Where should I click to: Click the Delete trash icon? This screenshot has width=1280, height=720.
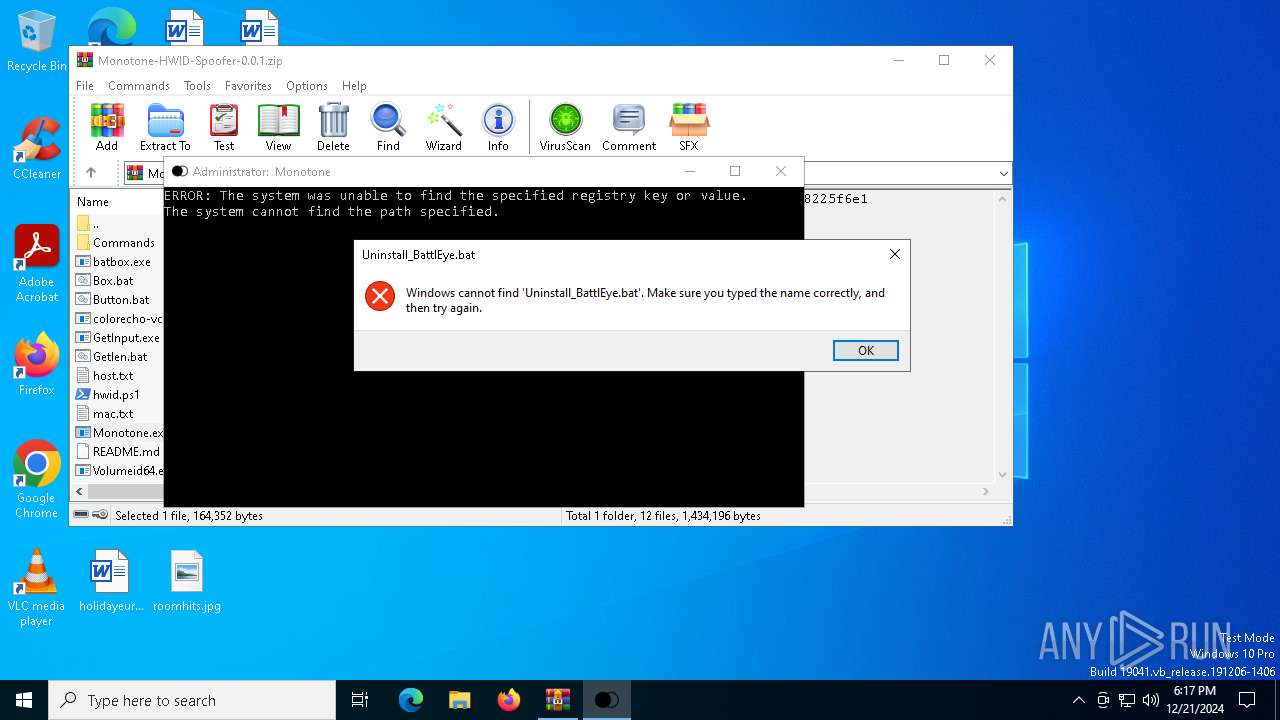tap(333, 127)
